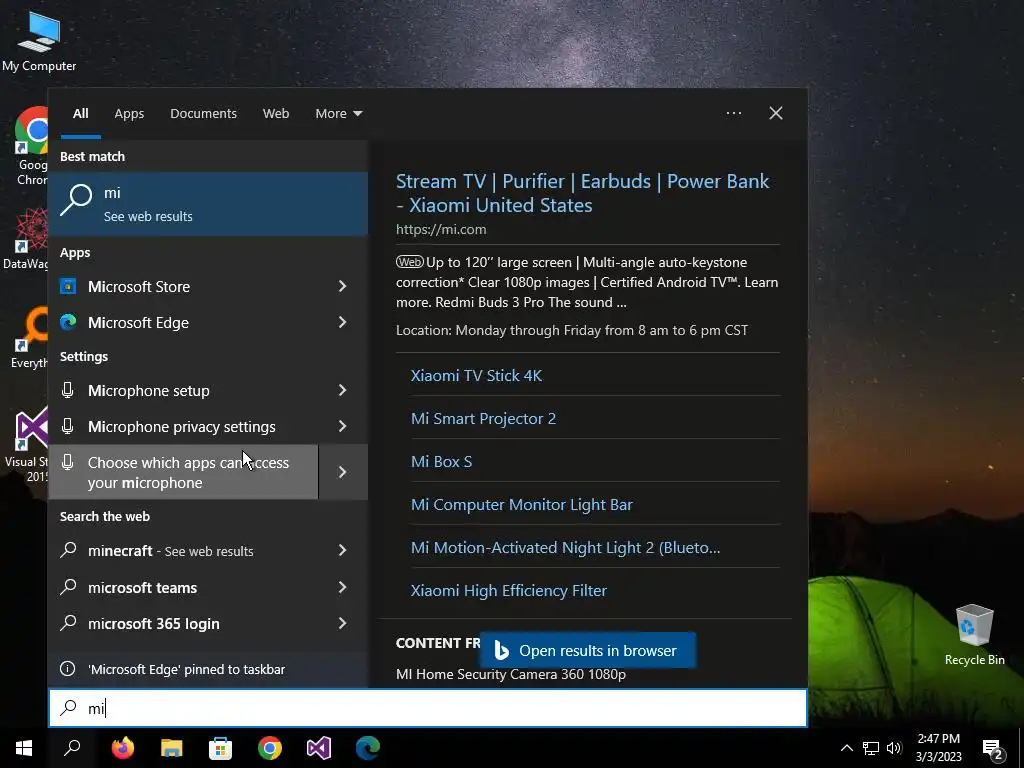Click the taskbar search magnifier icon
Image resolution: width=1024 pixels, height=768 pixels.
pyautogui.click(x=72, y=748)
